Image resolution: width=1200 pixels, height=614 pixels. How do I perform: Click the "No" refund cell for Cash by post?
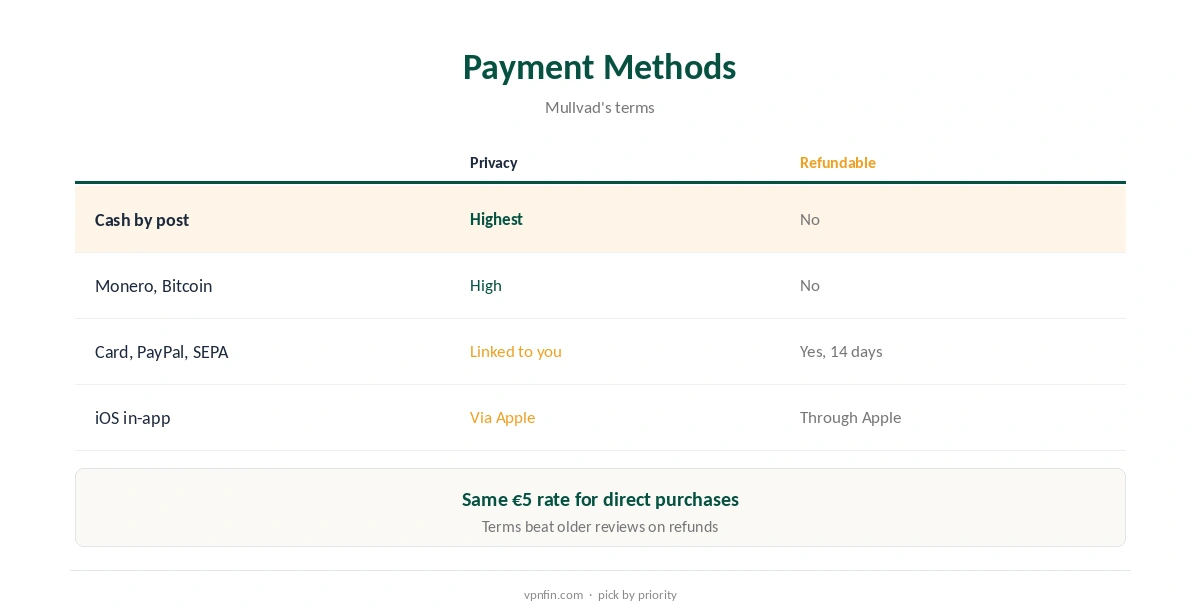tap(809, 219)
